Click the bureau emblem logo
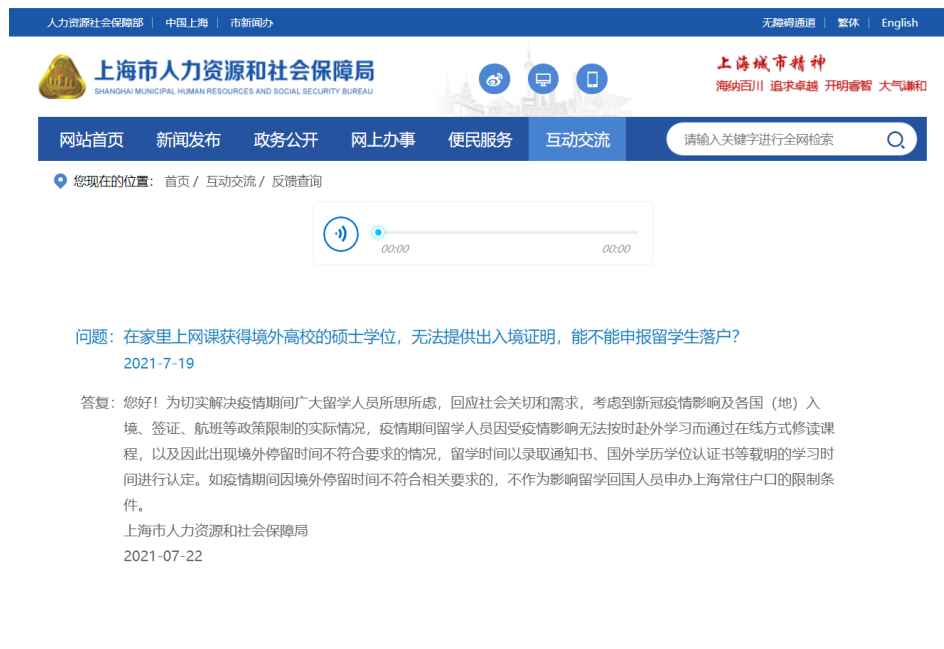This screenshot has height=649, width=944. point(60,78)
